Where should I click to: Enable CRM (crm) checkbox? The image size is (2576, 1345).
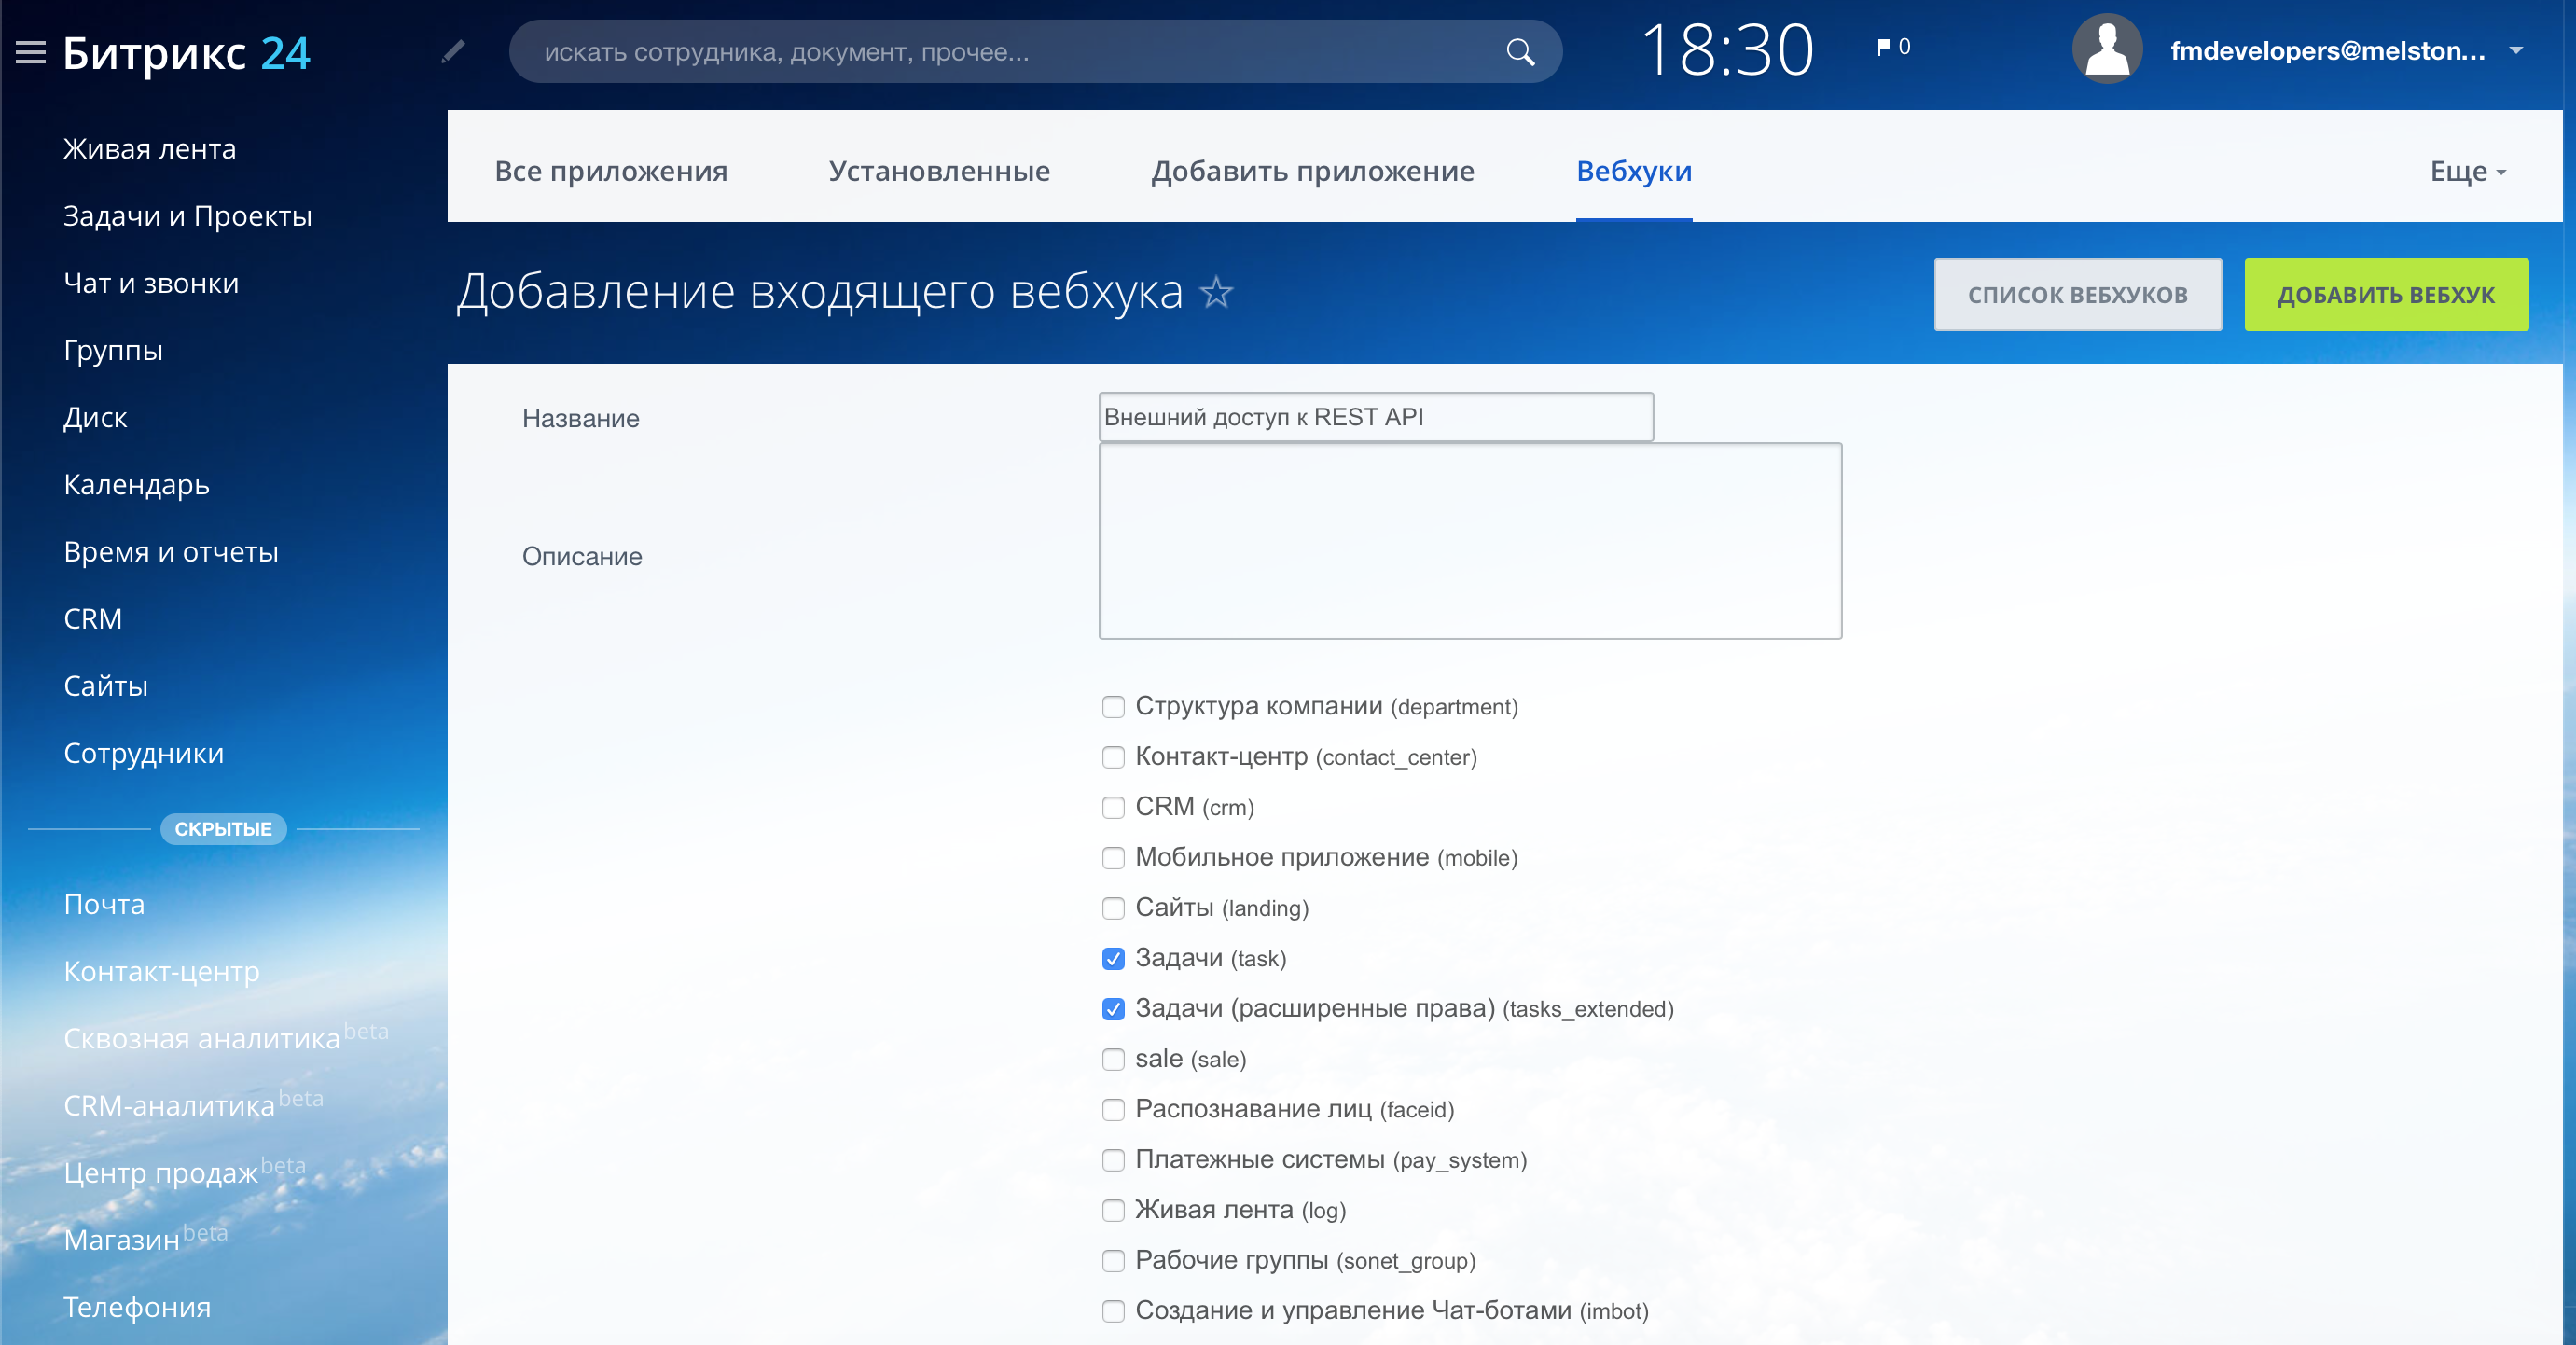point(1113,808)
